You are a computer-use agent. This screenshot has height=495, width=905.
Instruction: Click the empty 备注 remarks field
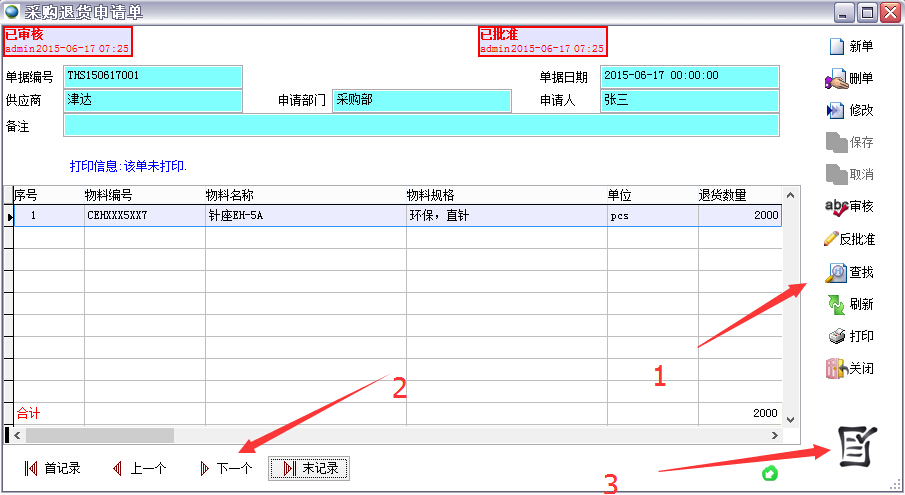420,125
